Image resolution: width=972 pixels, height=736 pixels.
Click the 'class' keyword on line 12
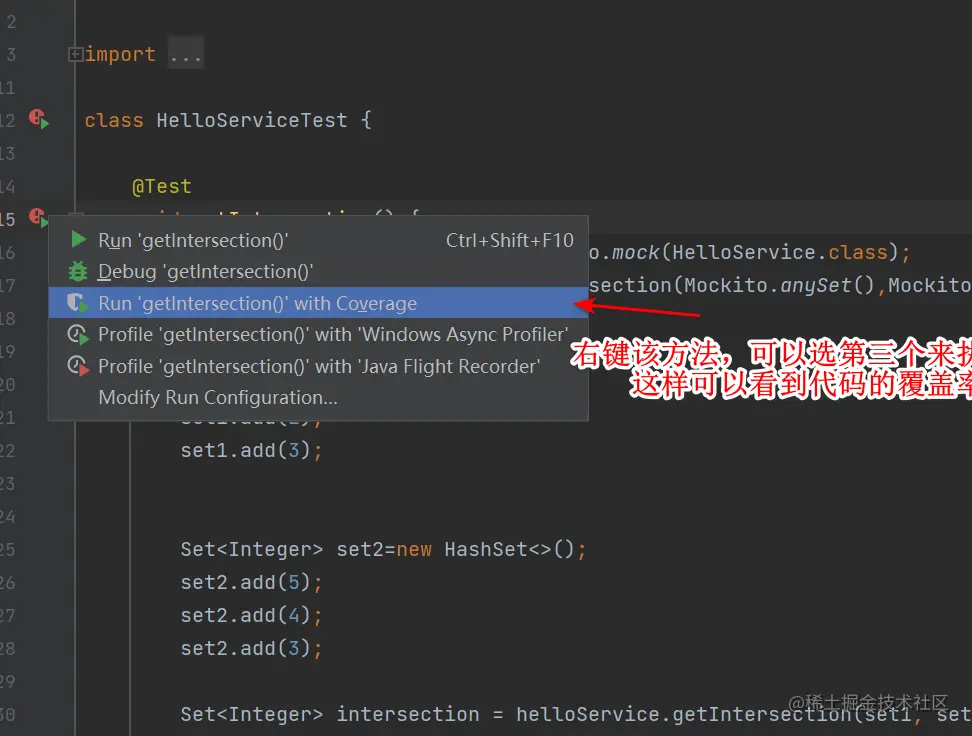(114, 120)
